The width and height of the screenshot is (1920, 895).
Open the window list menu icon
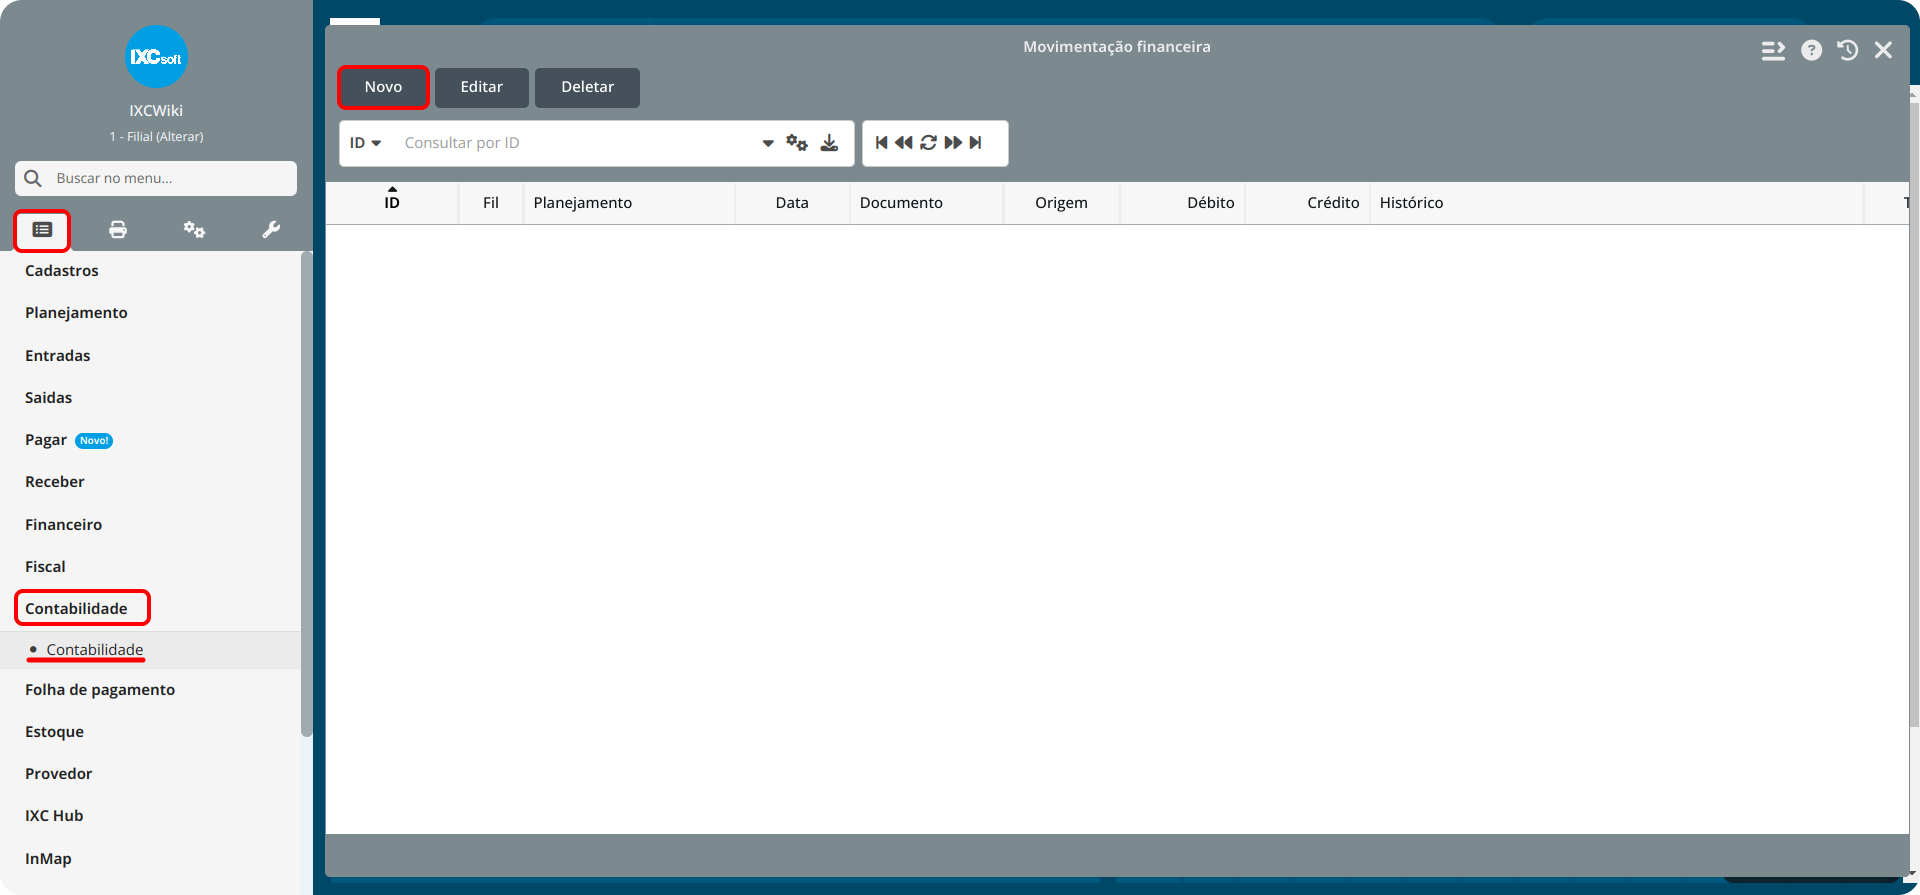1773,50
